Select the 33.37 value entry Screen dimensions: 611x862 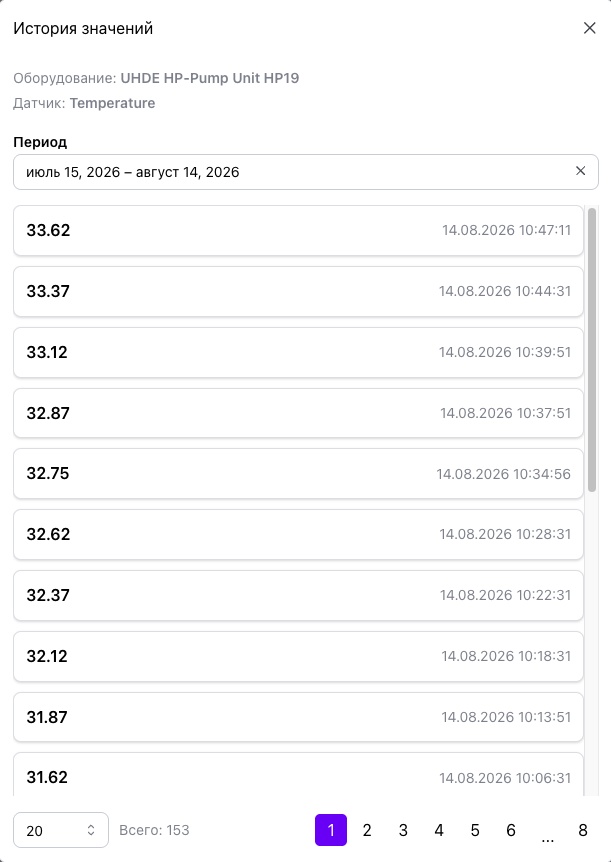coord(298,291)
